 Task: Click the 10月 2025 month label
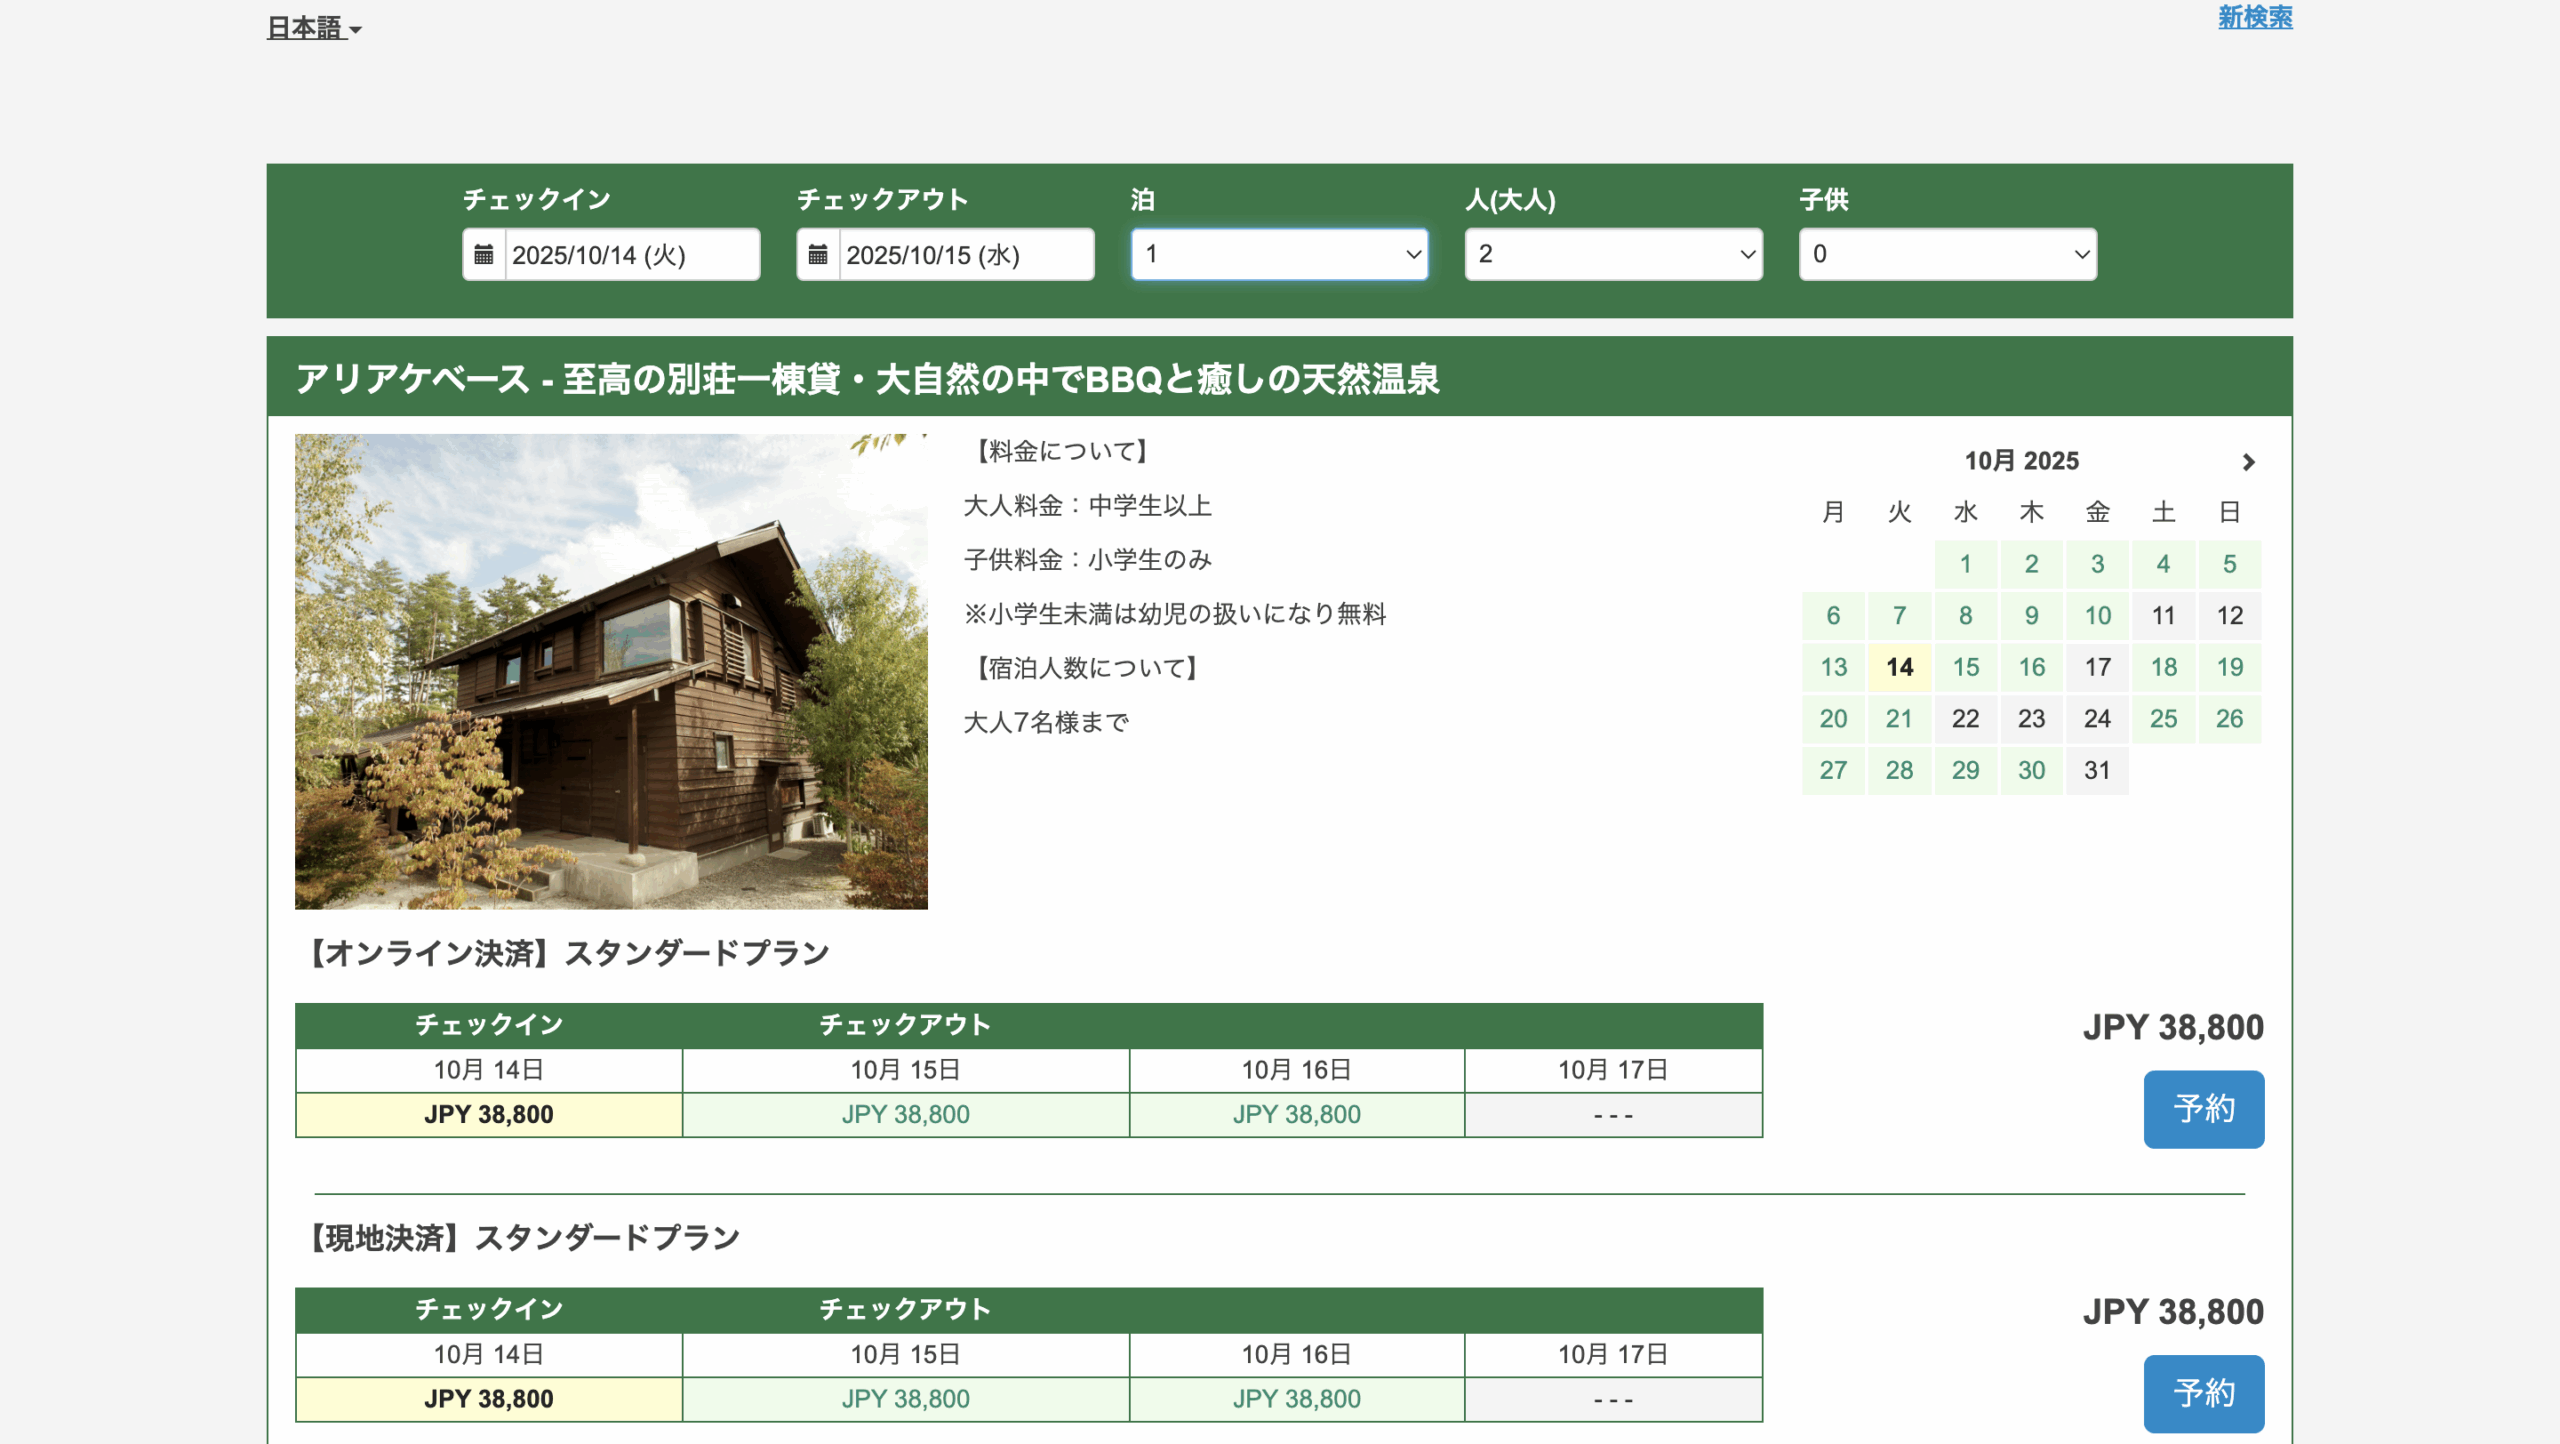coord(2021,461)
